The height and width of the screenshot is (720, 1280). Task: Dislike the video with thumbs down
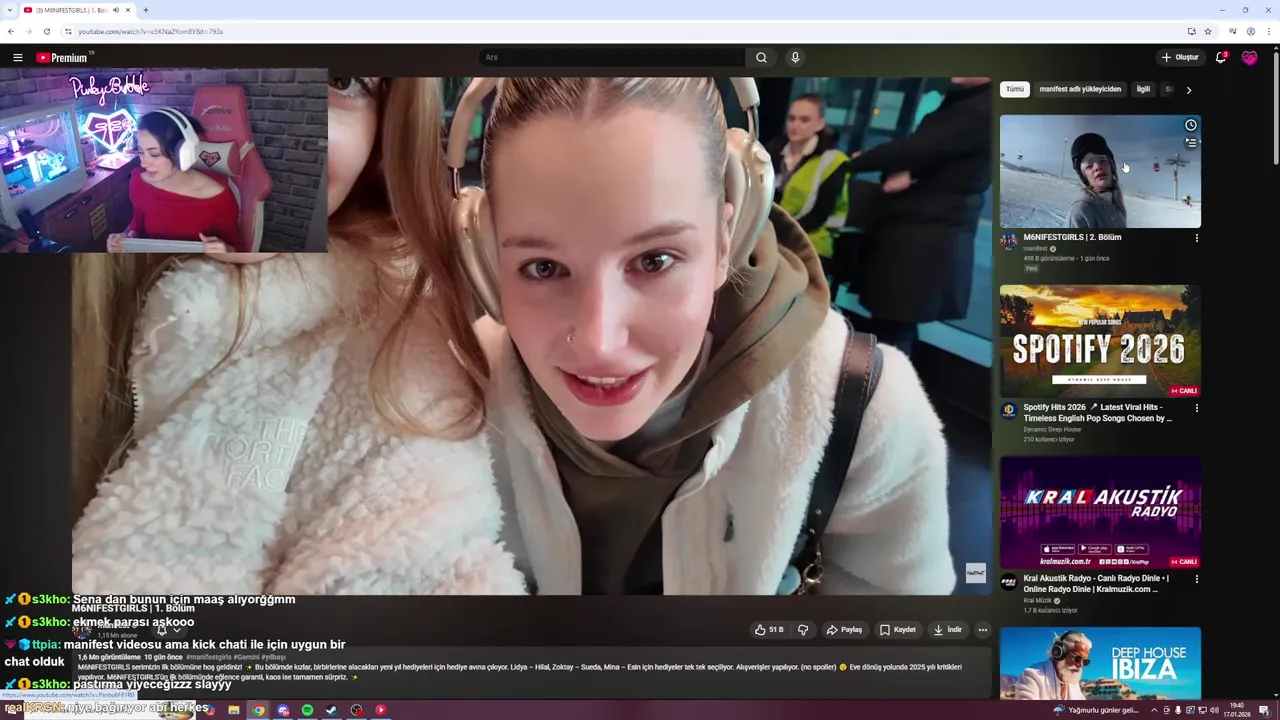pos(803,630)
